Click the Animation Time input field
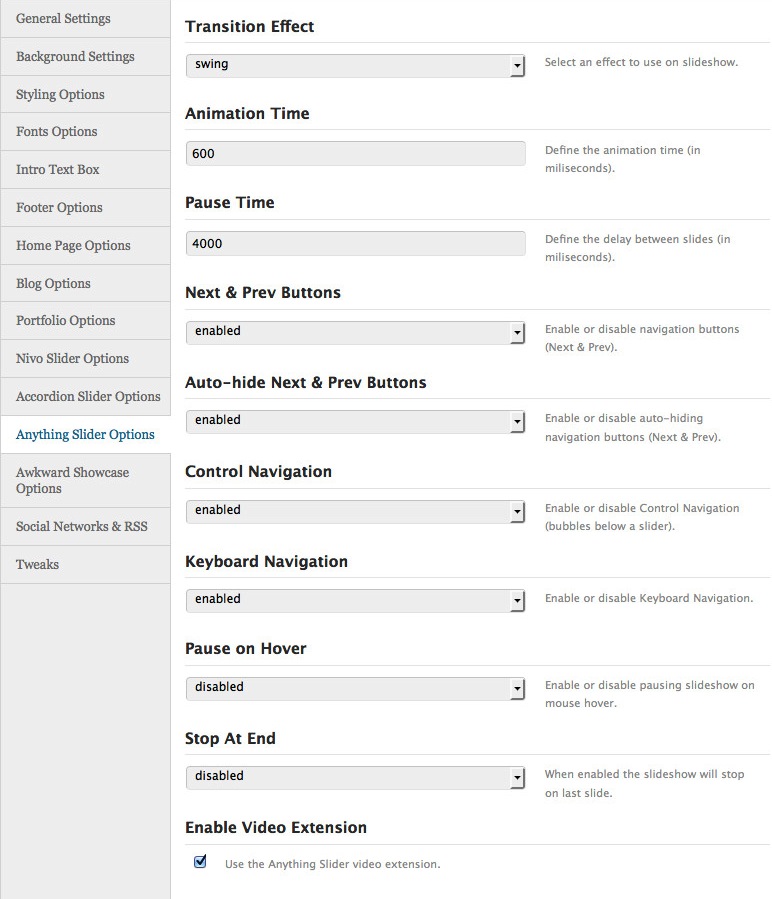Viewport: 772px width, 899px height. [355, 154]
